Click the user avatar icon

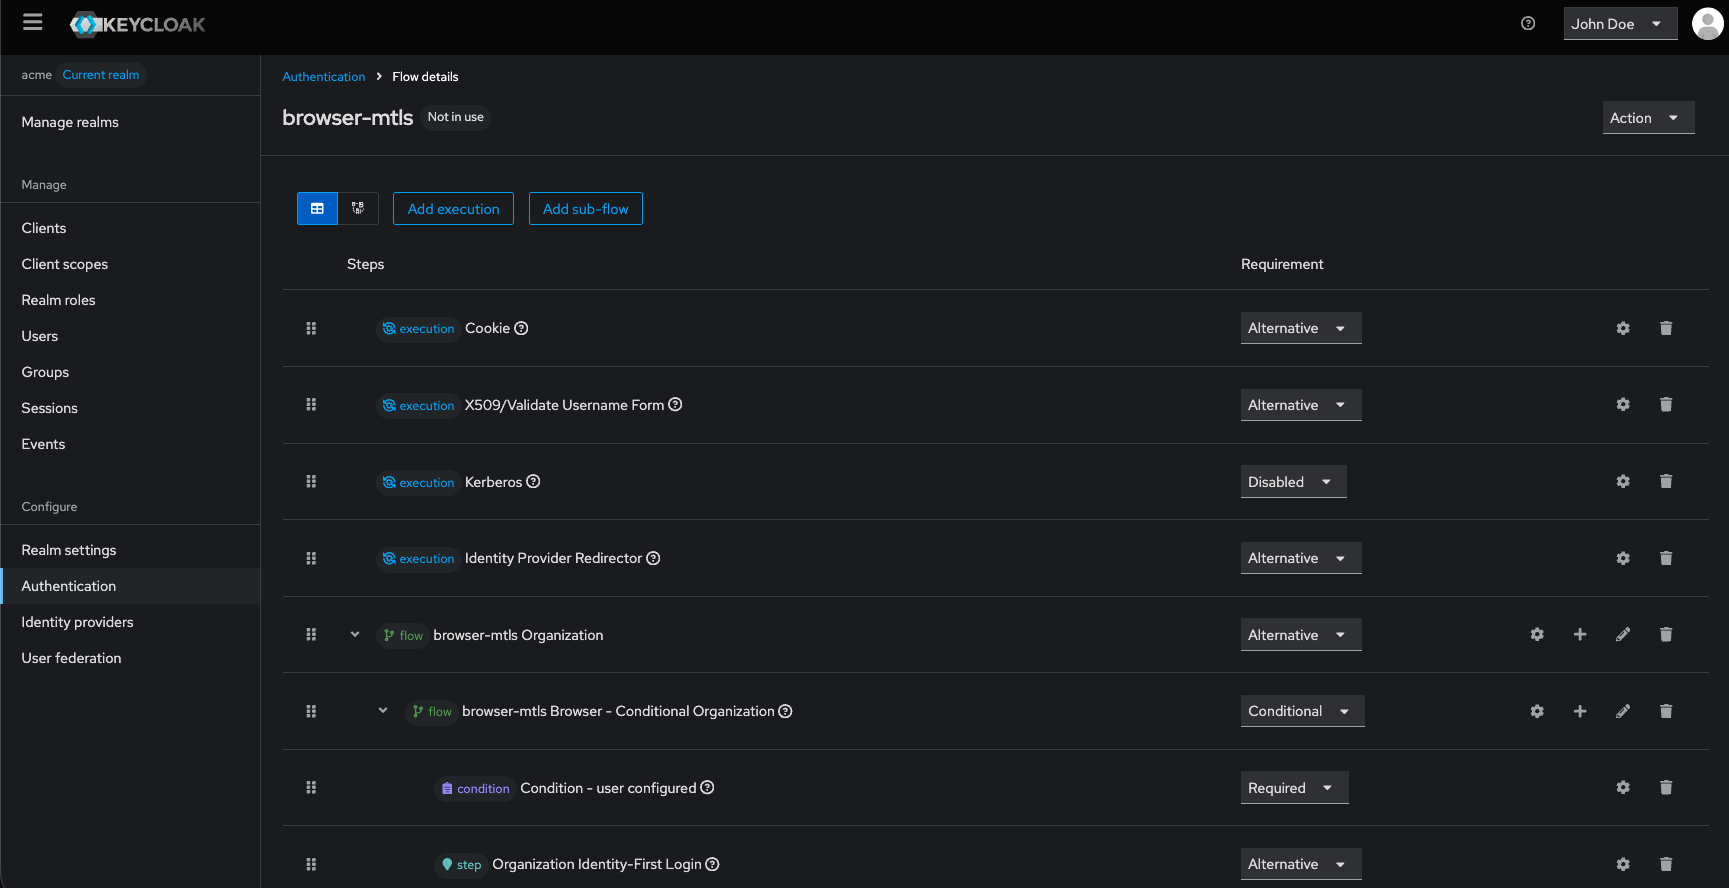click(x=1707, y=24)
